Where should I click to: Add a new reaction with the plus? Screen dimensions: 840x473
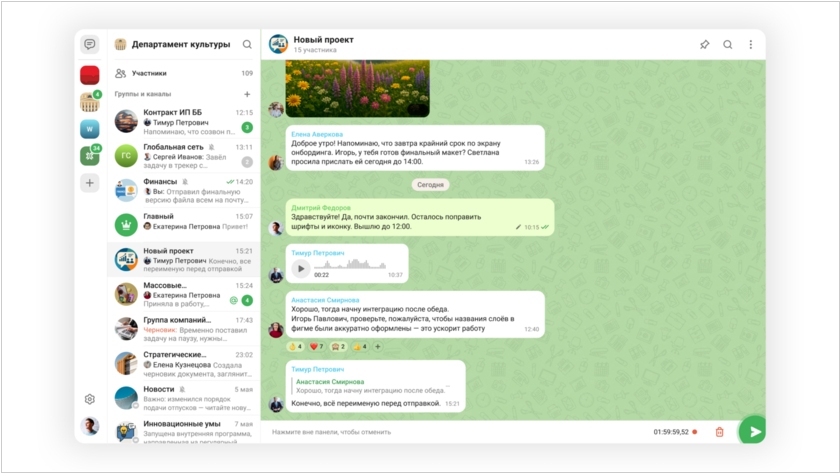pos(378,347)
